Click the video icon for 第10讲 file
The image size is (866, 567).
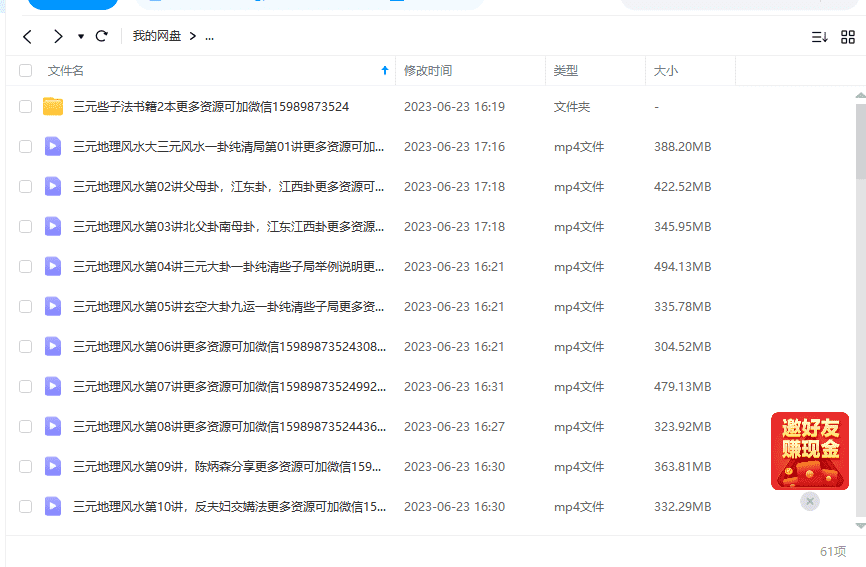[53, 507]
